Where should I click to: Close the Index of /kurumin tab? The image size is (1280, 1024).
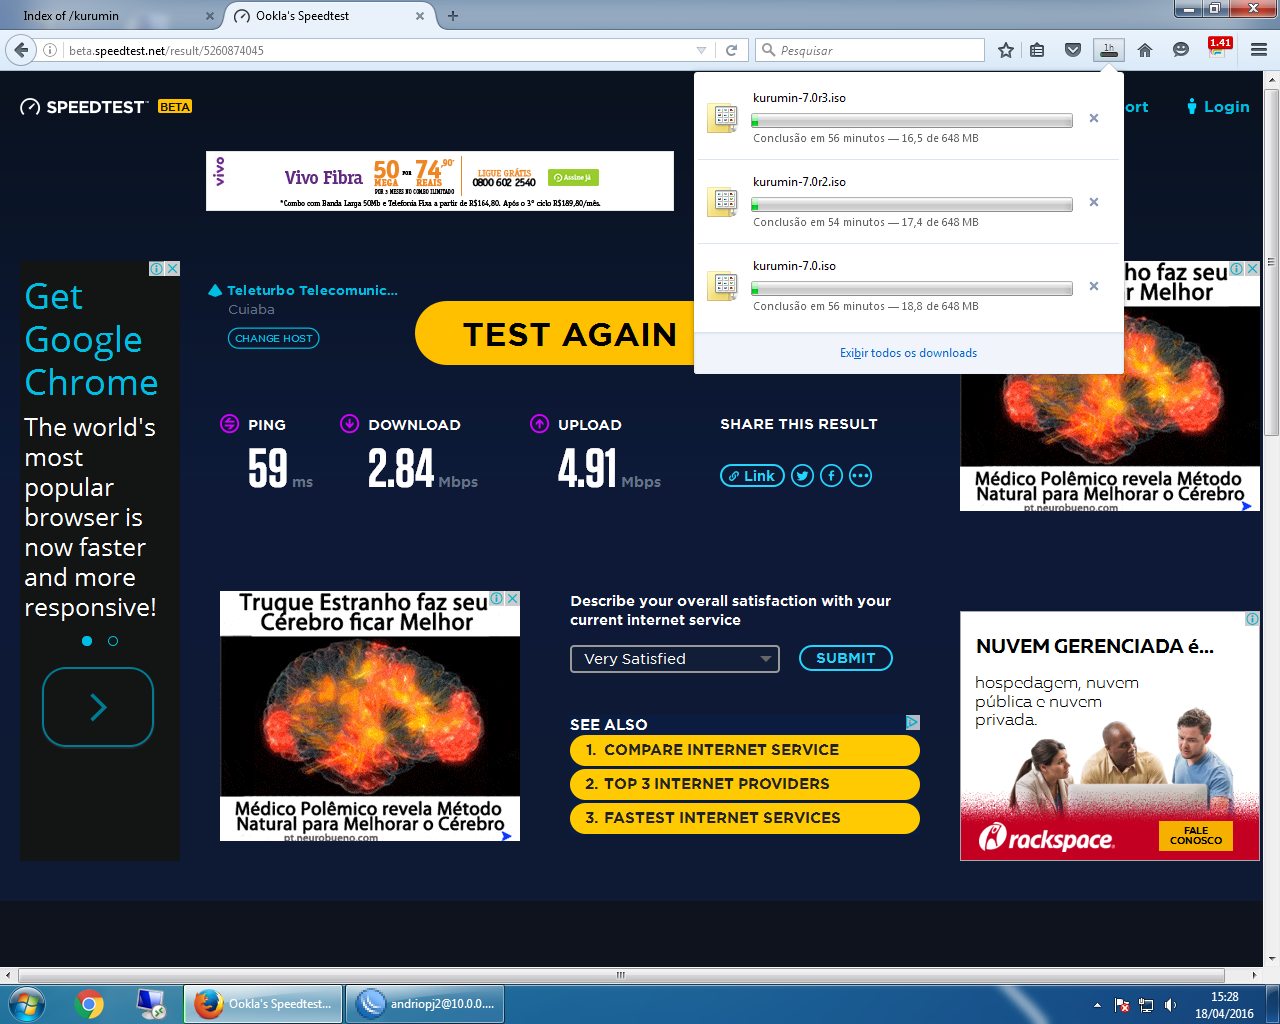point(209,16)
